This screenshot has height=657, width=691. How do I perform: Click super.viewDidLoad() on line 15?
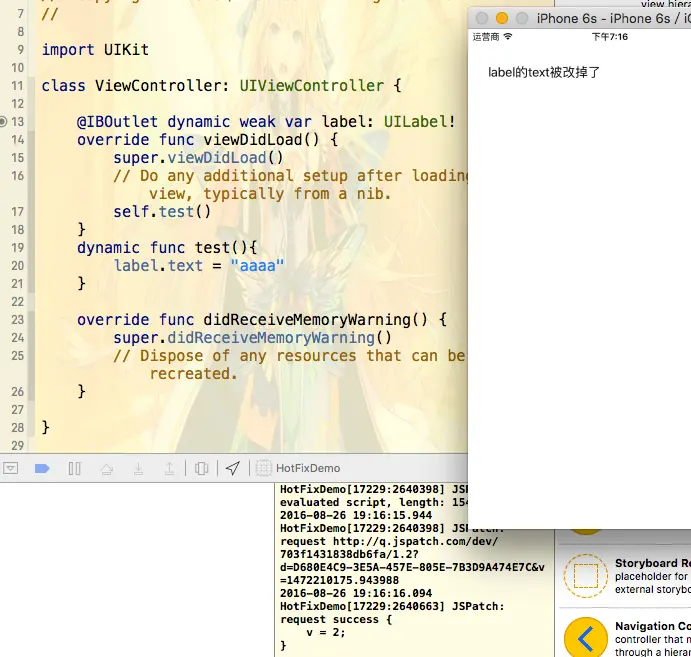(198, 158)
